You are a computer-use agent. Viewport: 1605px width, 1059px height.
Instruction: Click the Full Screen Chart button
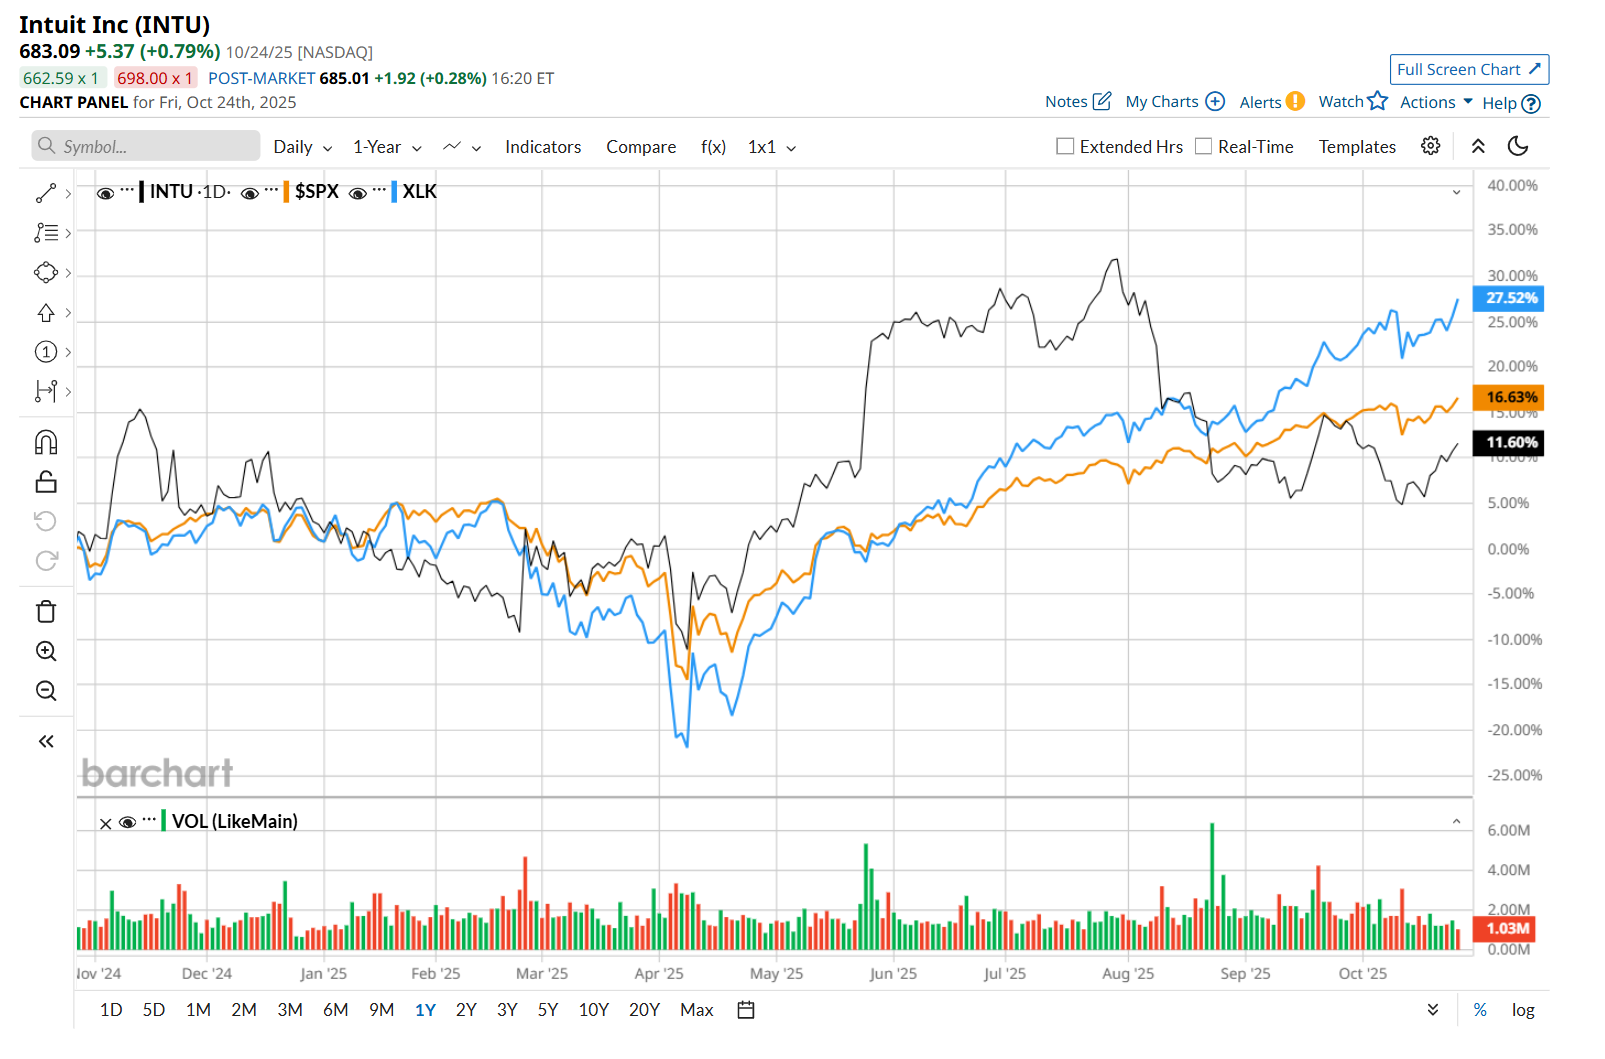click(1468, 69)
